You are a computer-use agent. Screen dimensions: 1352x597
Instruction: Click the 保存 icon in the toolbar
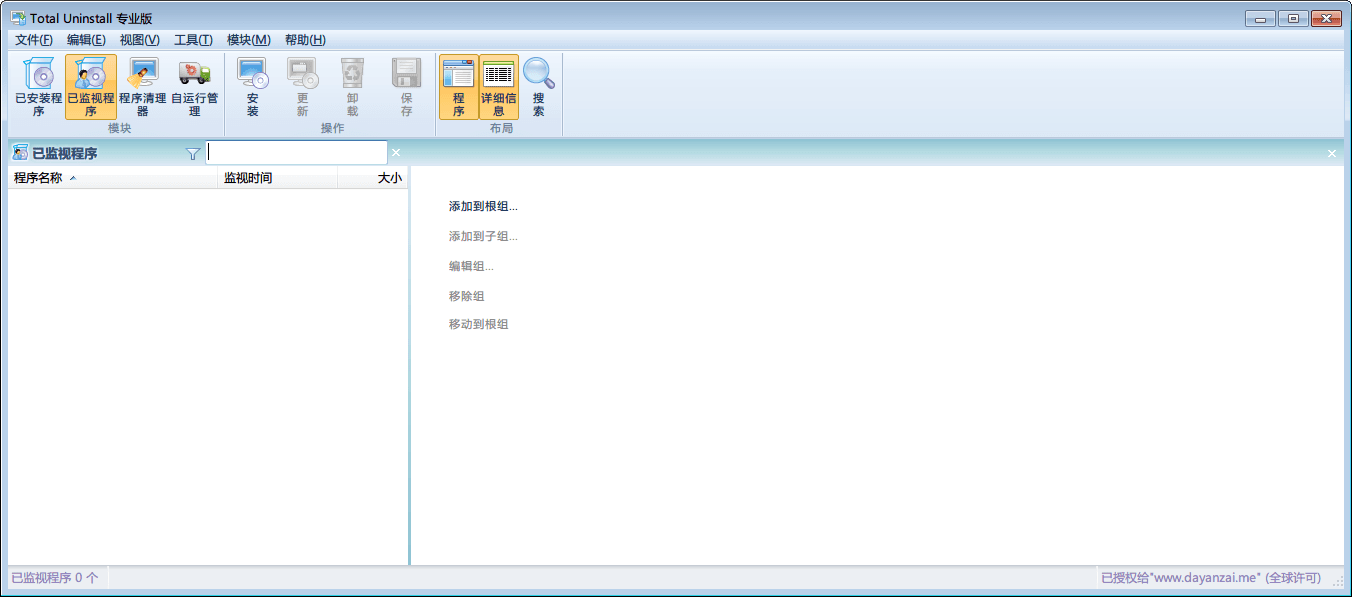tap(404, 88)
